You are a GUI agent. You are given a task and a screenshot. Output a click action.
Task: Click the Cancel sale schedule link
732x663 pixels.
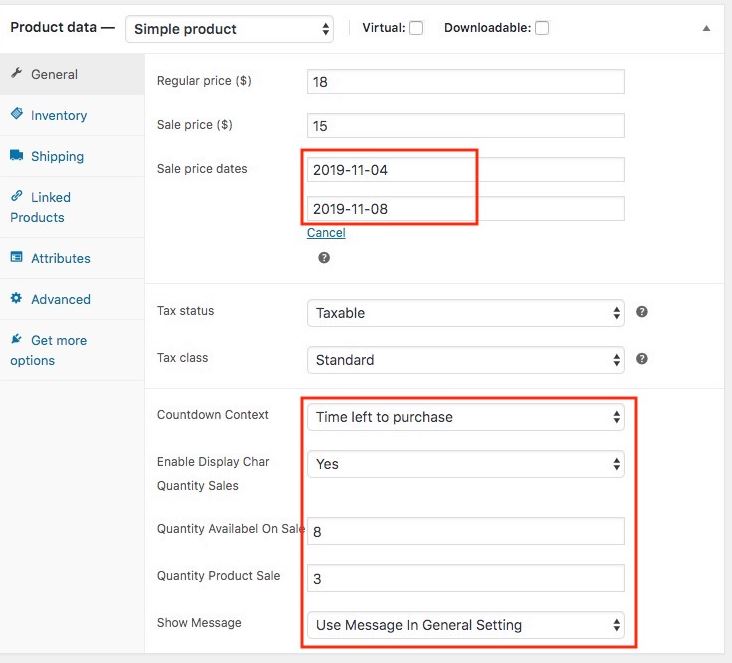326,233
